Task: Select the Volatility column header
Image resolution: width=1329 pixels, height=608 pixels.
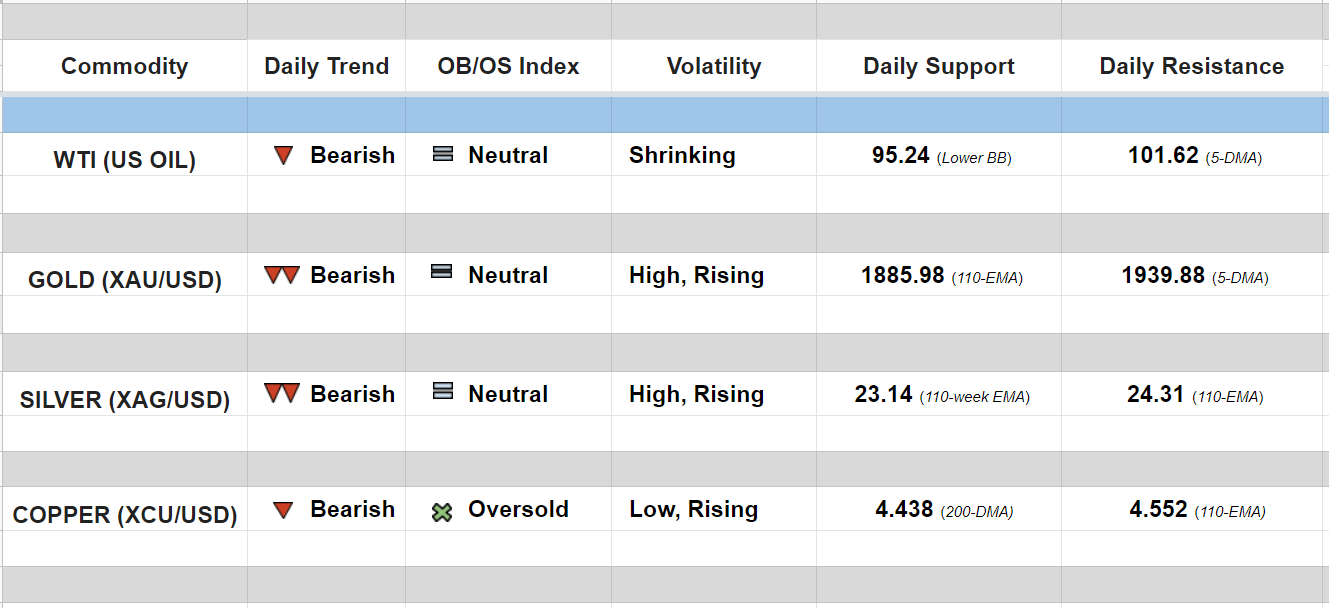Action: (x=714, y=66)
